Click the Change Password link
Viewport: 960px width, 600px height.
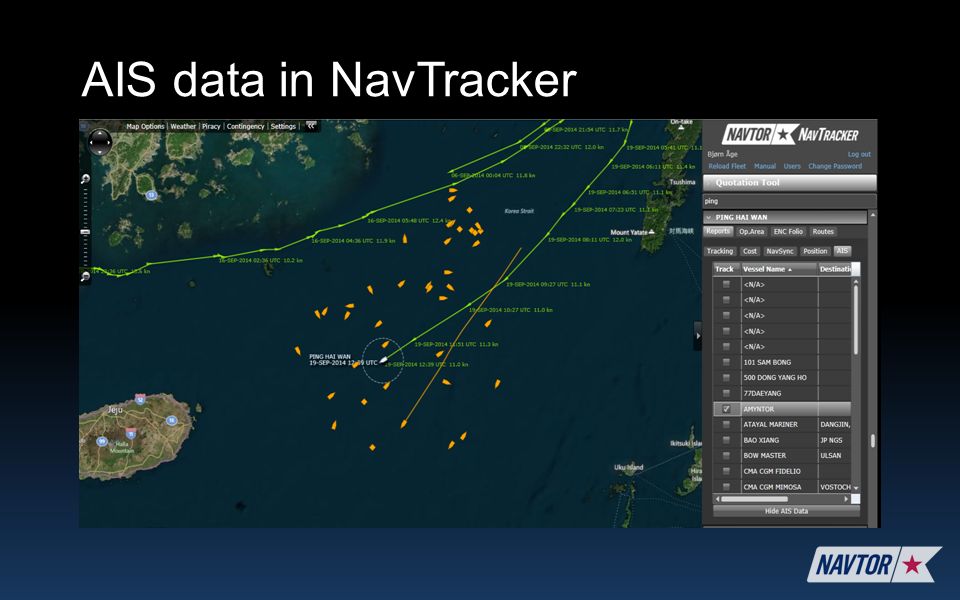[x=834, y=166]
